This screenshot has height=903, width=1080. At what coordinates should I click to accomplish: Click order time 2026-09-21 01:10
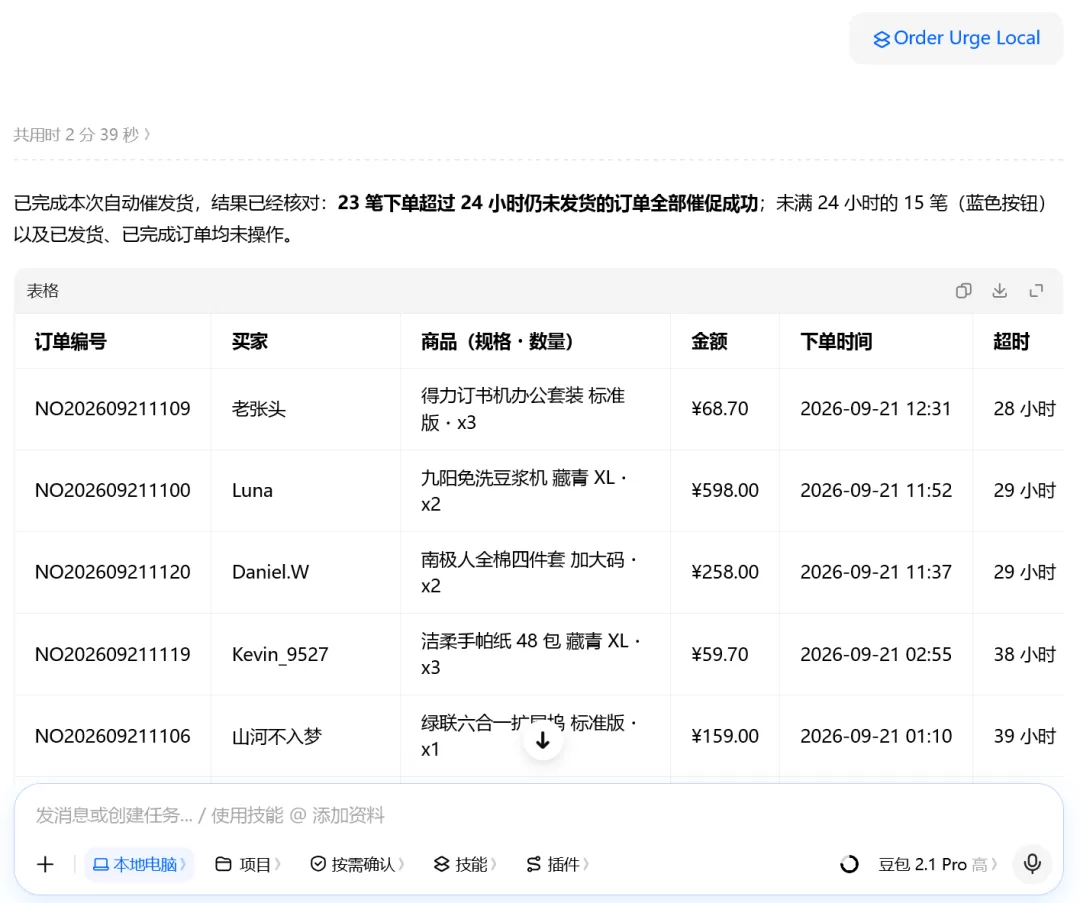(876, 736)
